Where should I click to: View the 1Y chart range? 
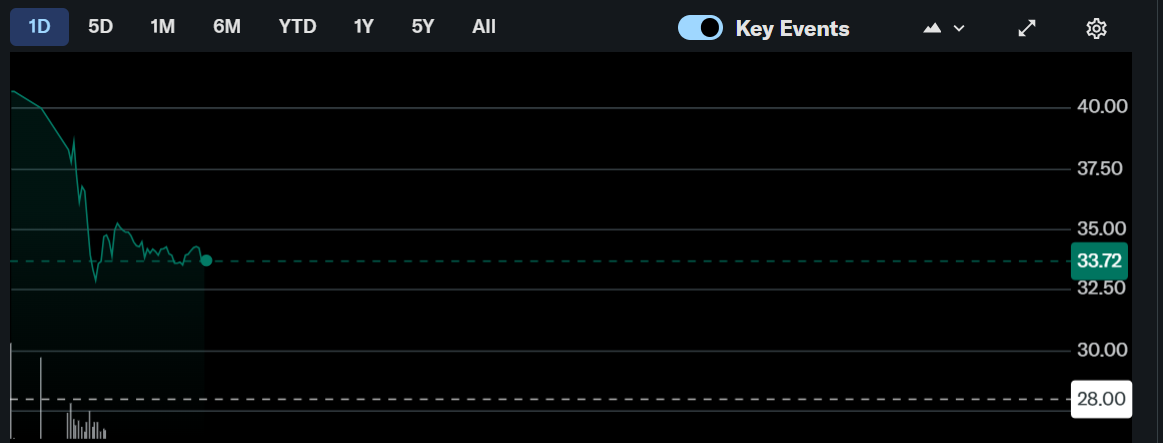coord(363,27)
